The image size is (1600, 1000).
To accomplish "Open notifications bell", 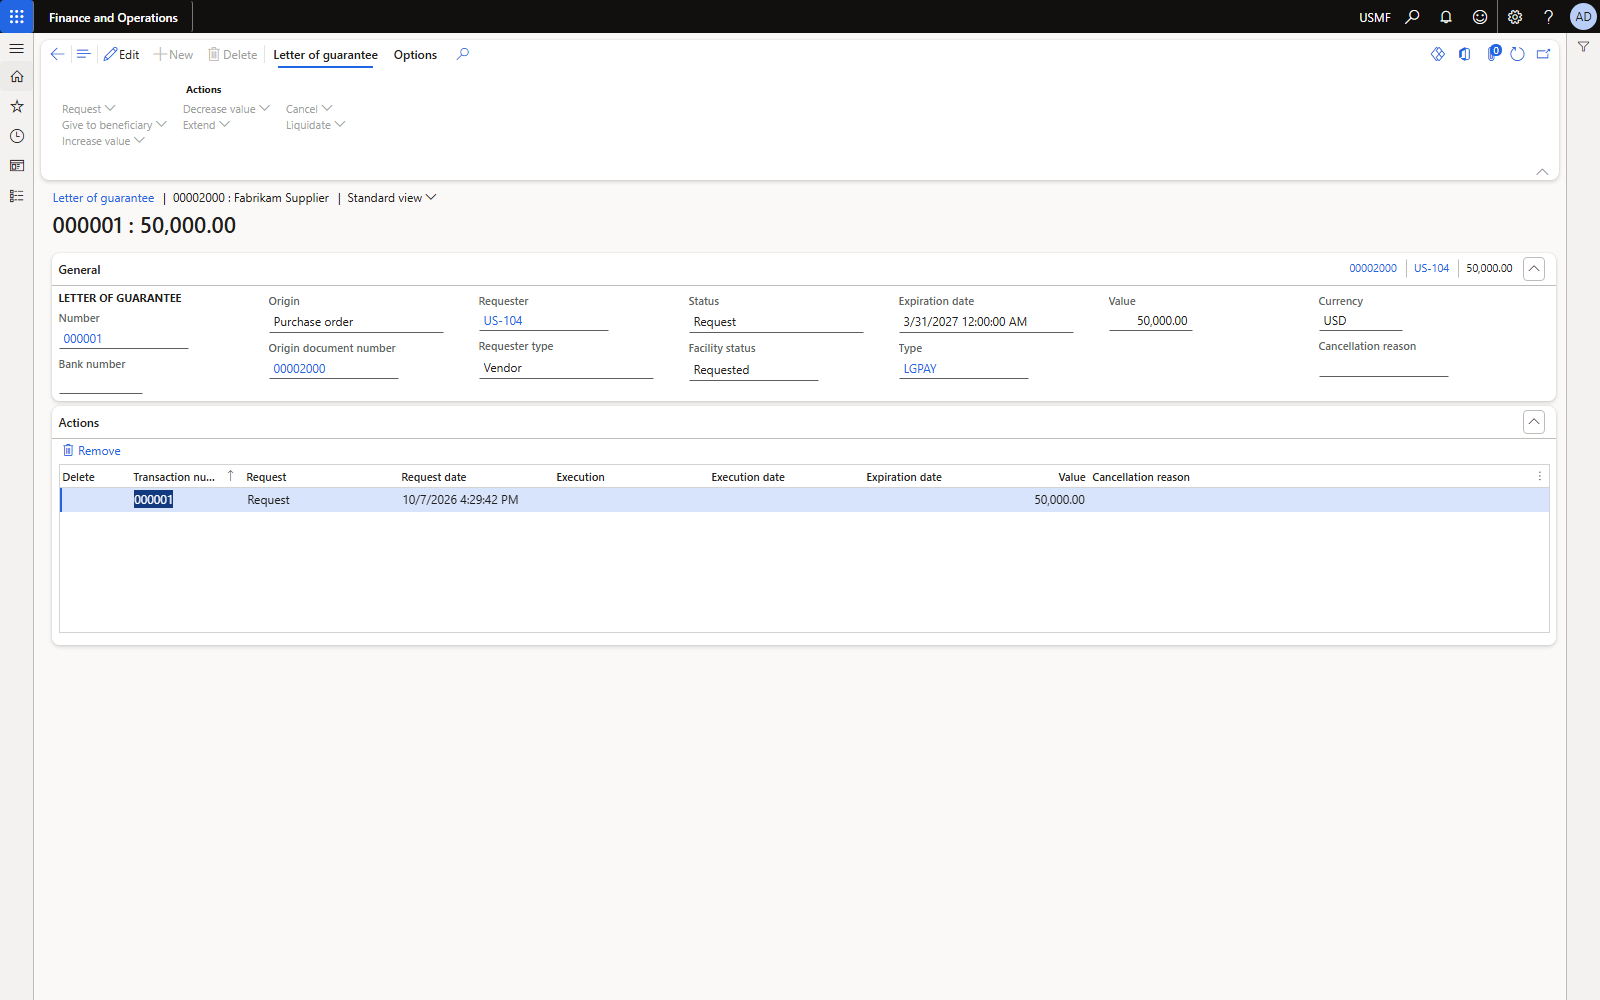I will 1446,17.
